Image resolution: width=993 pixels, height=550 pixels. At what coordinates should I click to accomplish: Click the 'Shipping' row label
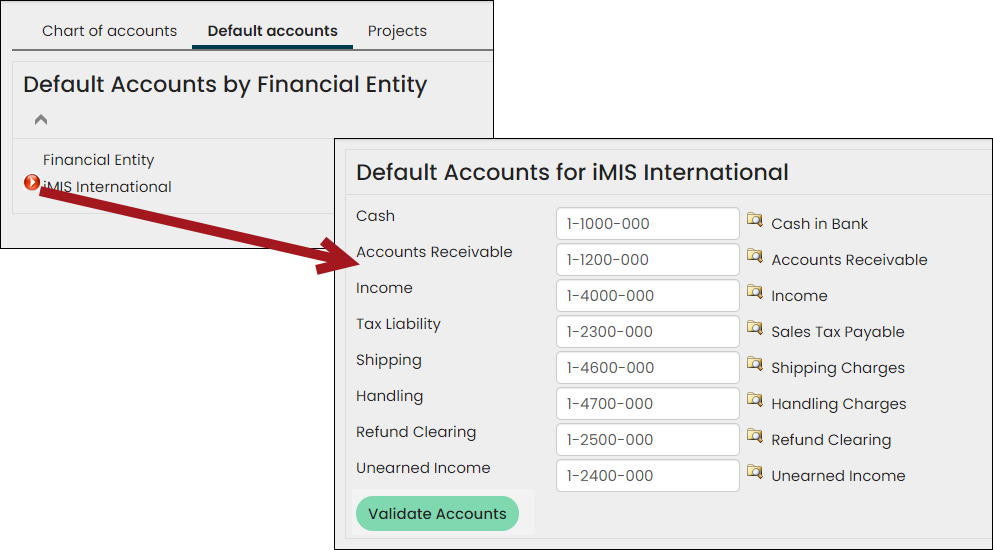click(389, 360)
